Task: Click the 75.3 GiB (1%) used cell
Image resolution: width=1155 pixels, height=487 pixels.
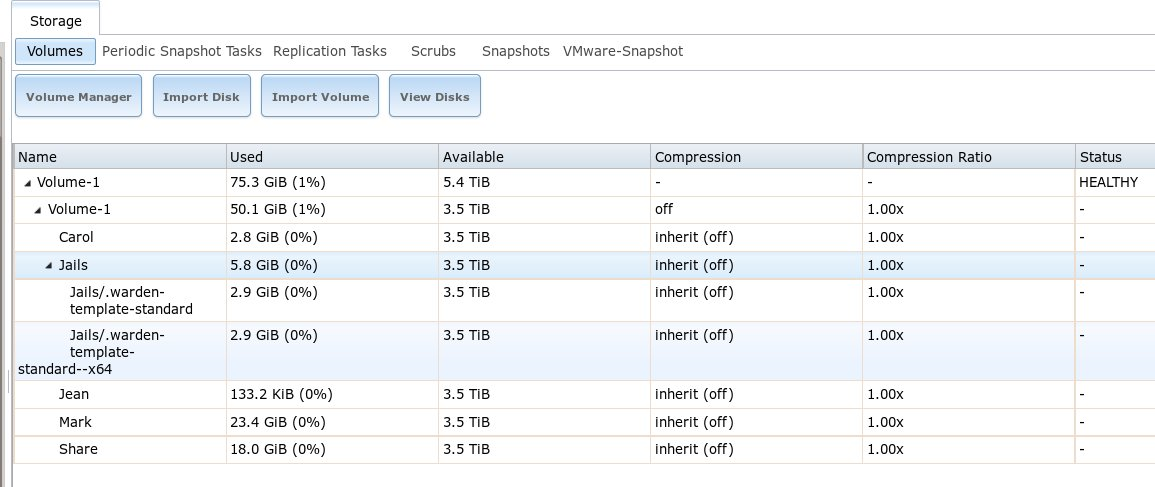Action: pyautogui.click(x=332, y=182)
